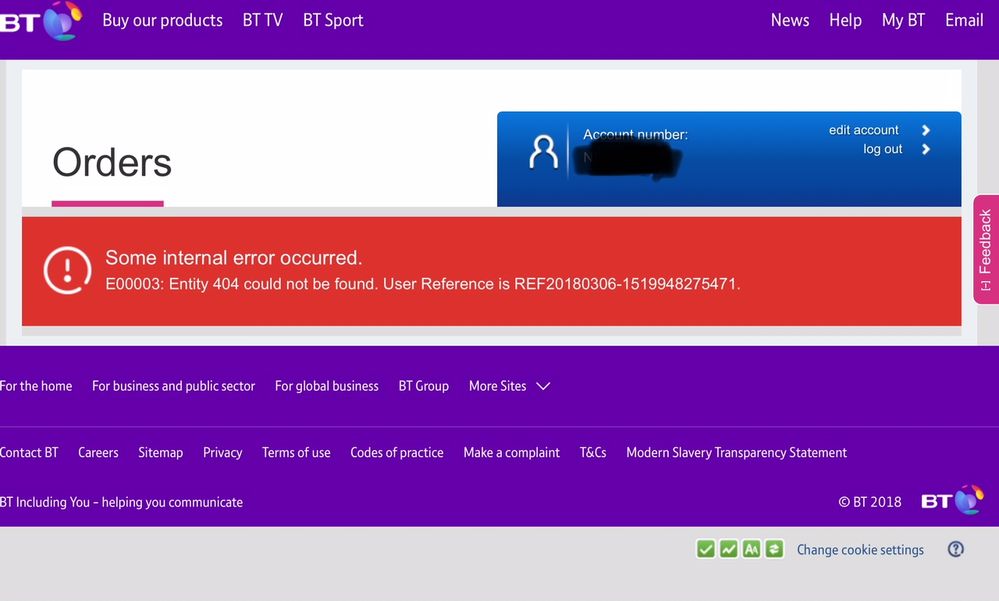
Task: Open the Feedback side tab
Action: 985,249
